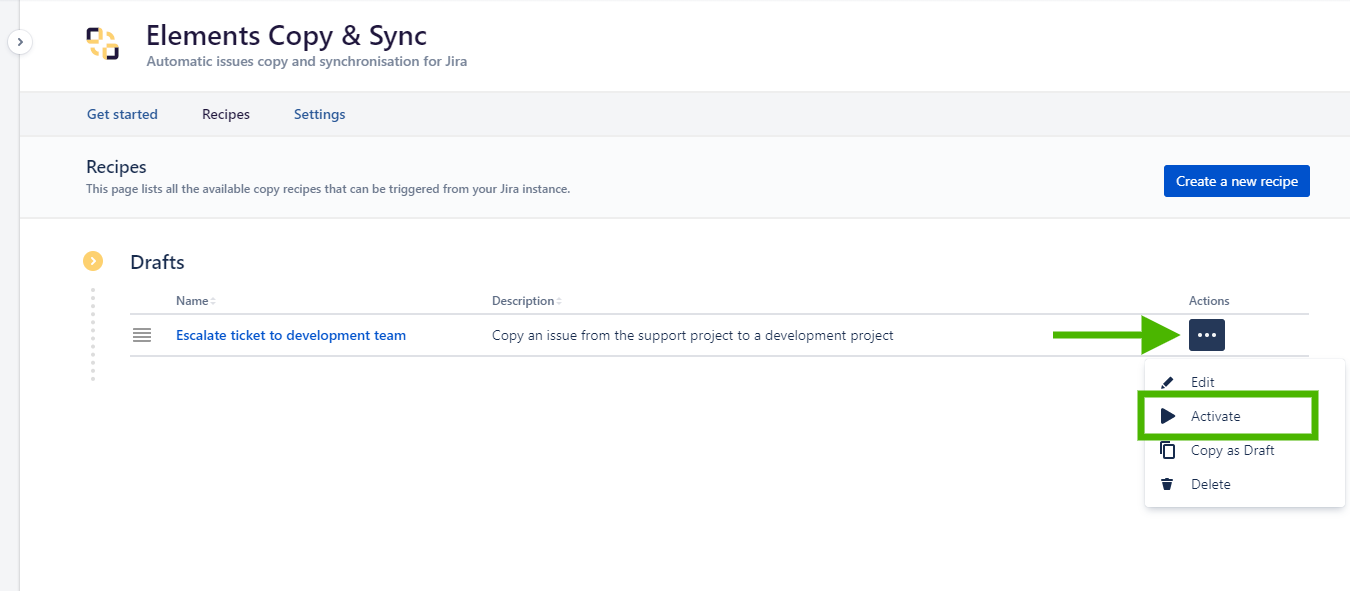Switch to the Get started tab
This screenshot has height=591, width=1350.
(121, 114)
